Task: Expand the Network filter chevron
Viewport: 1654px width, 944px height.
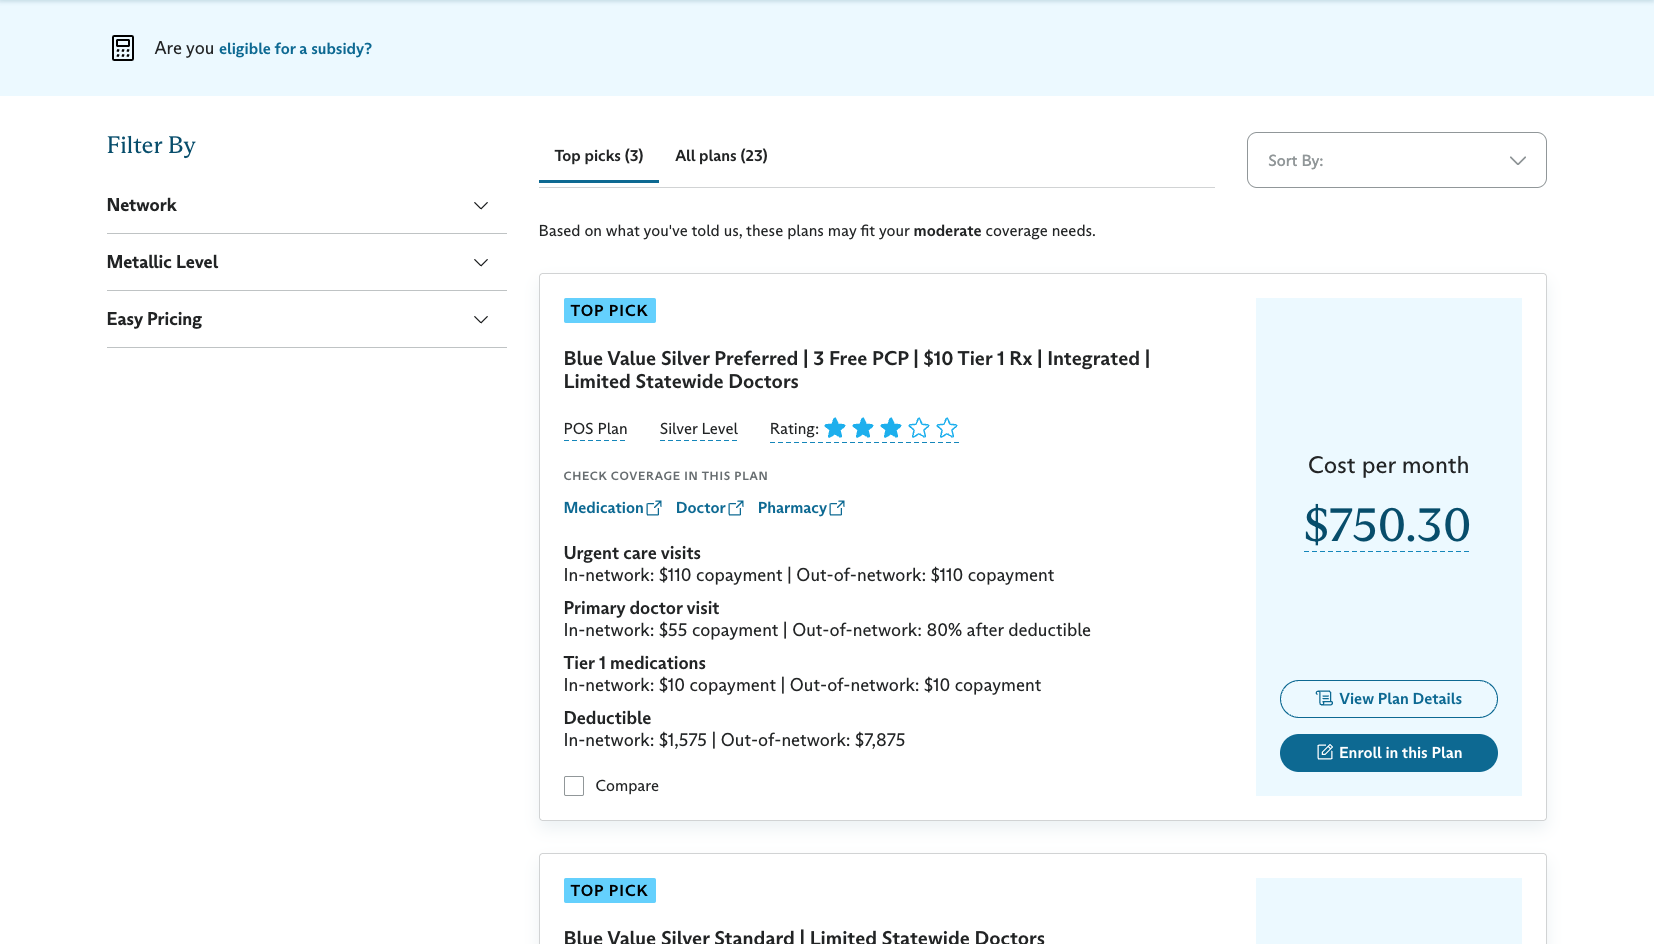Action: [481, 205]
